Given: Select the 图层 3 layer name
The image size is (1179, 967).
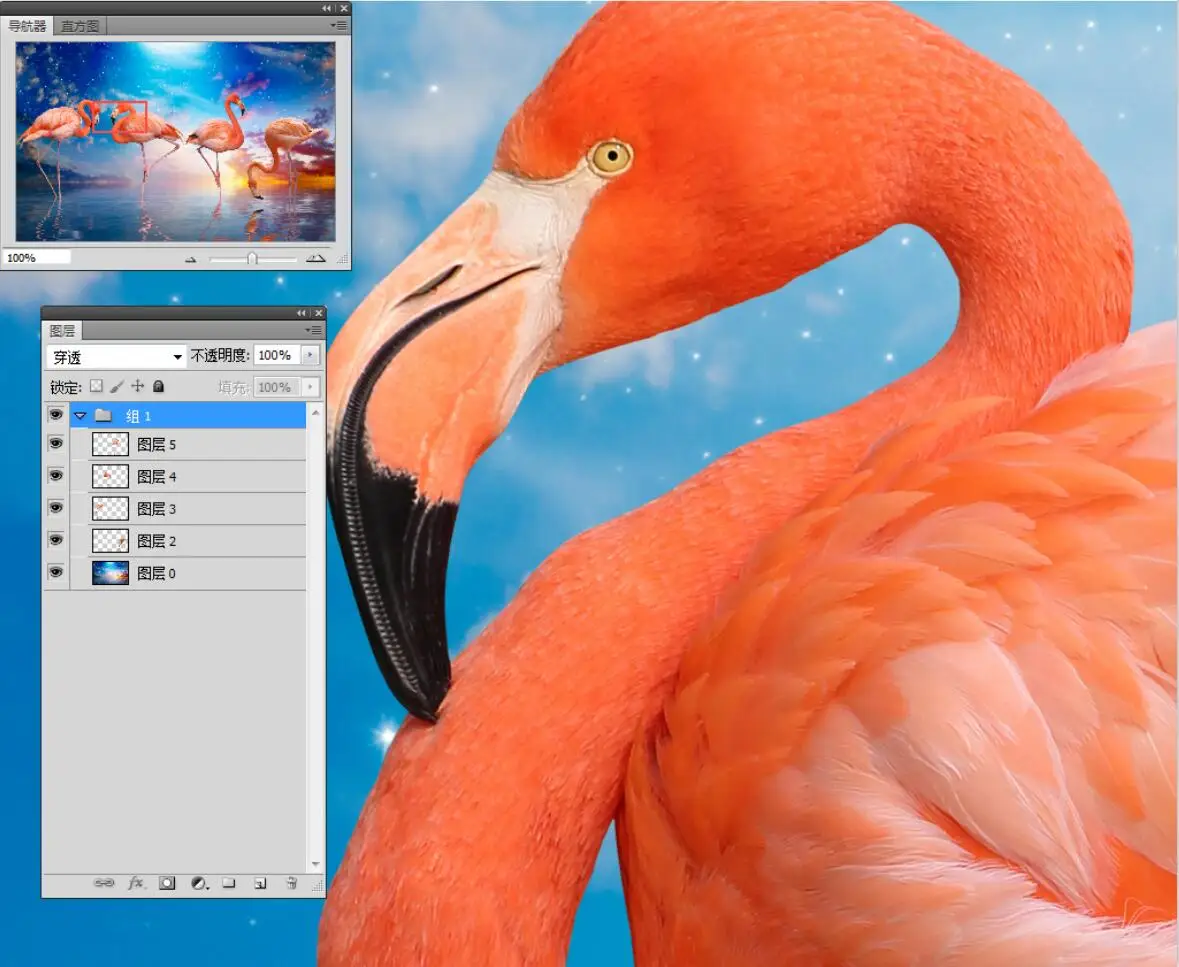Looking at the screenshot, I should coord(156,509).
